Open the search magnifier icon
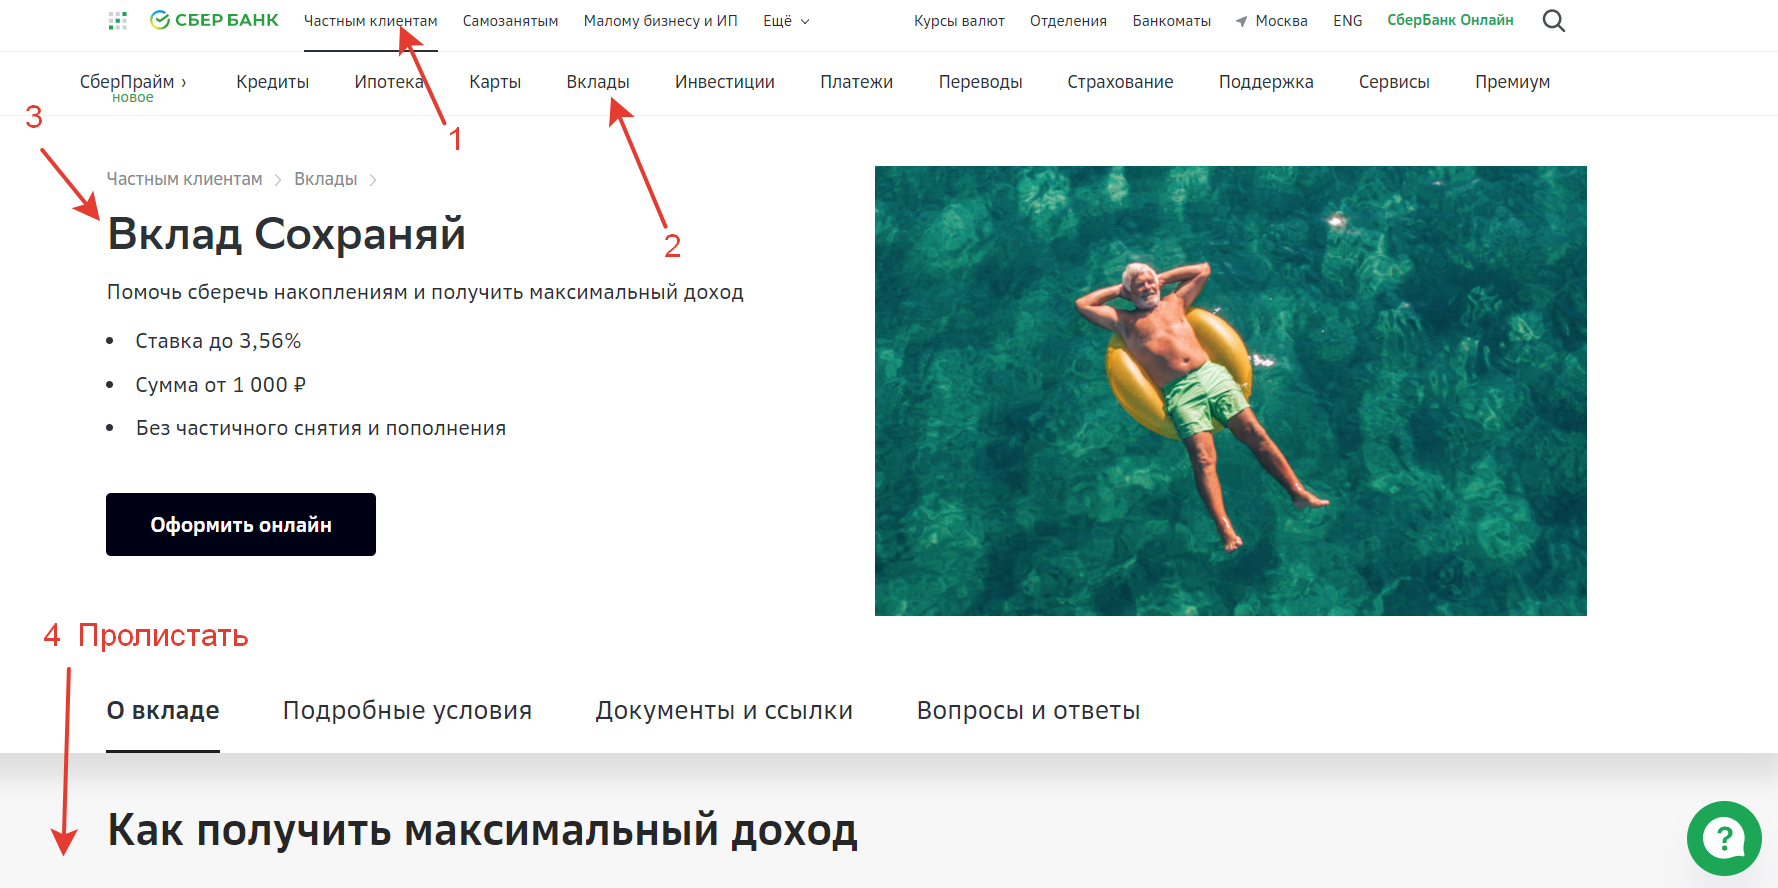 [x=1553, y=21]
